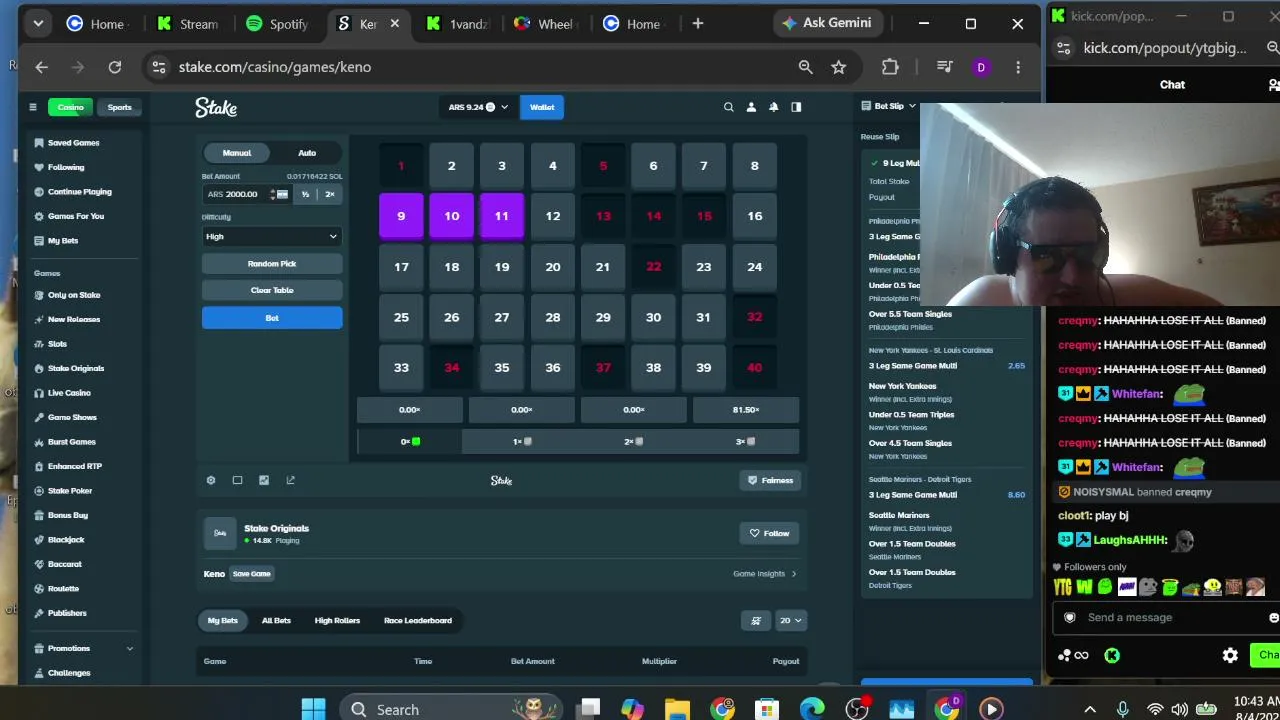Click the 81.50× payout multiplier tile

point(746,410)
